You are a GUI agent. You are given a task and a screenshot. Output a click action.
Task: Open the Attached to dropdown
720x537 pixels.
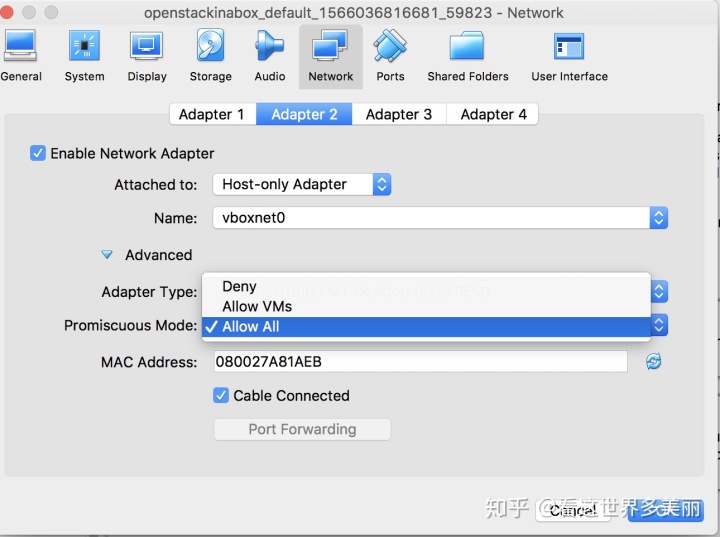coord(302,184)
